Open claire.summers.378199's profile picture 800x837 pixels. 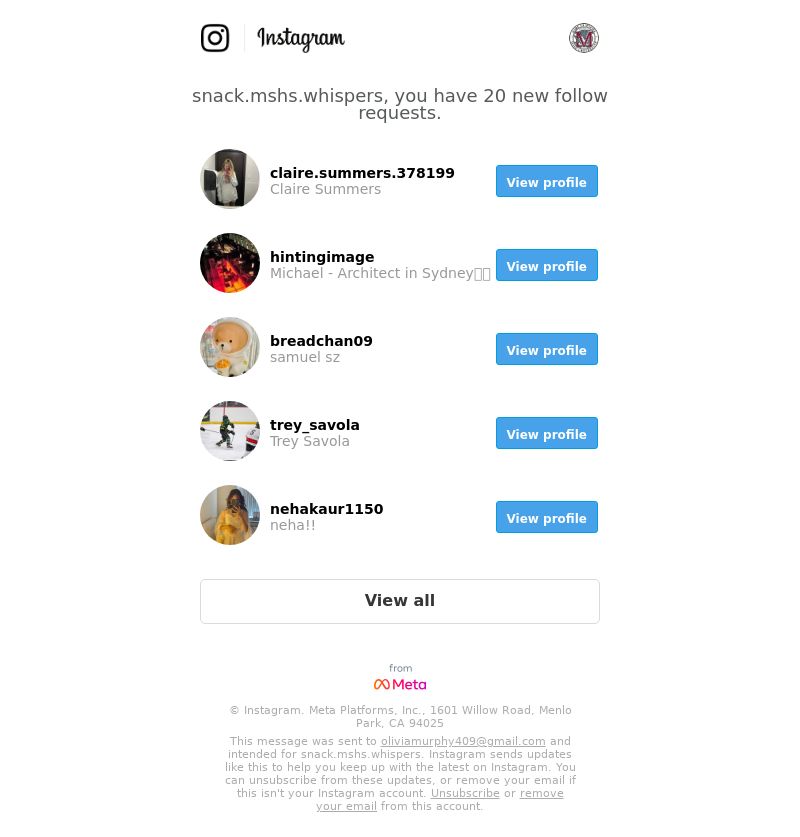230,179
